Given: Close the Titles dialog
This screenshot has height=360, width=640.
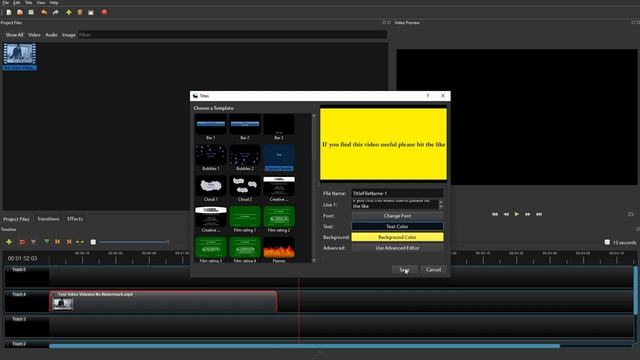Looking at the screenshot, I should pos(443,96).
